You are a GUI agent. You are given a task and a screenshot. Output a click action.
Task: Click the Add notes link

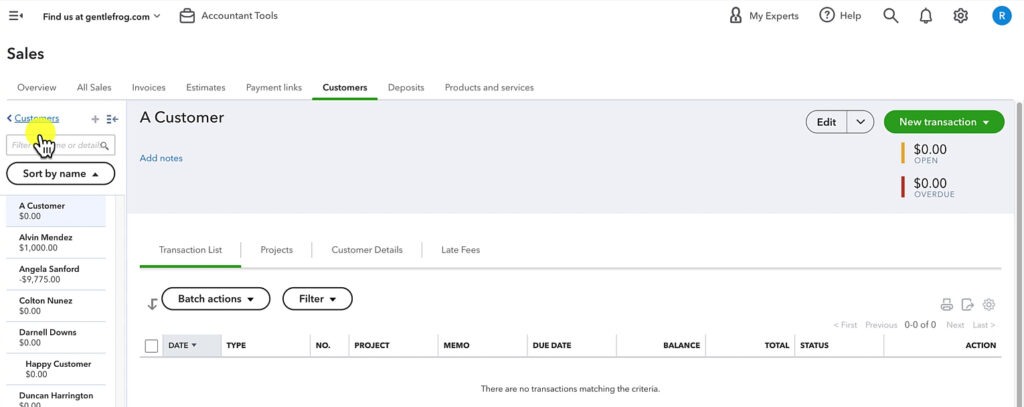[x=161, y=158]
